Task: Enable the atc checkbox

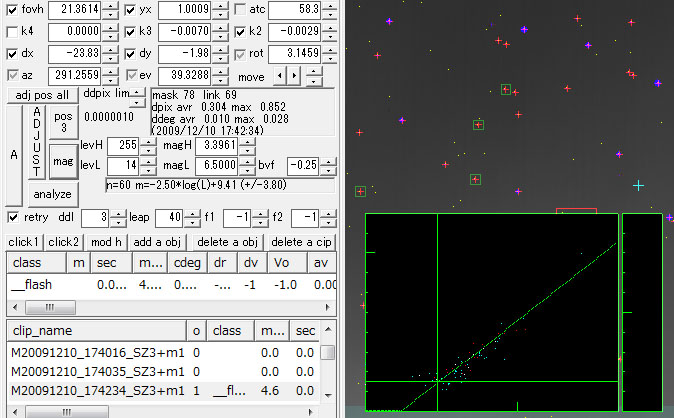Action: (241, 10)
